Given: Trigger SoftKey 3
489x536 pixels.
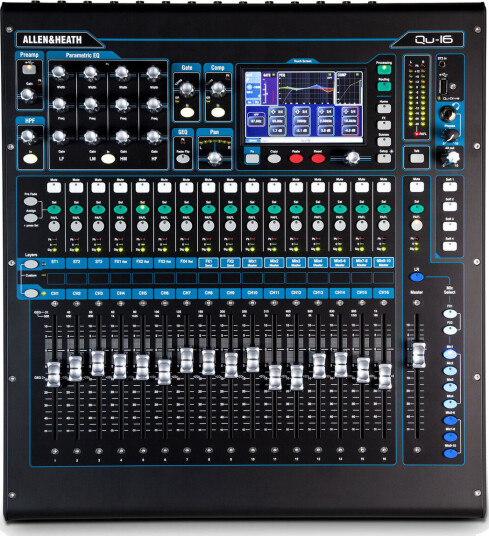Looking at the screenshot, I should pos(450,226).
